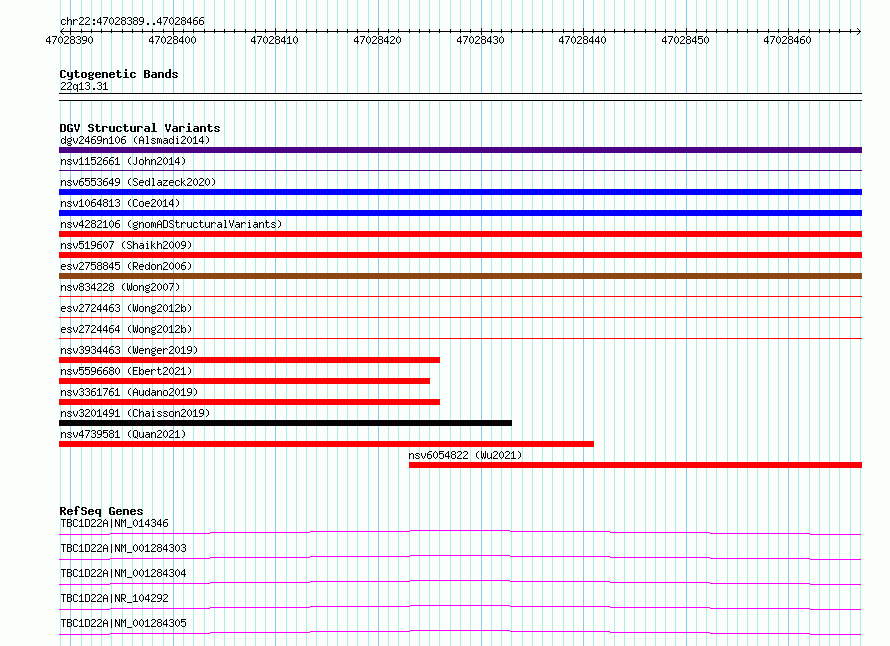The height and width of the screenshot is (646, 890).
Task: Click the DGV Structural Variants track heading
Action: click(140, 128)
